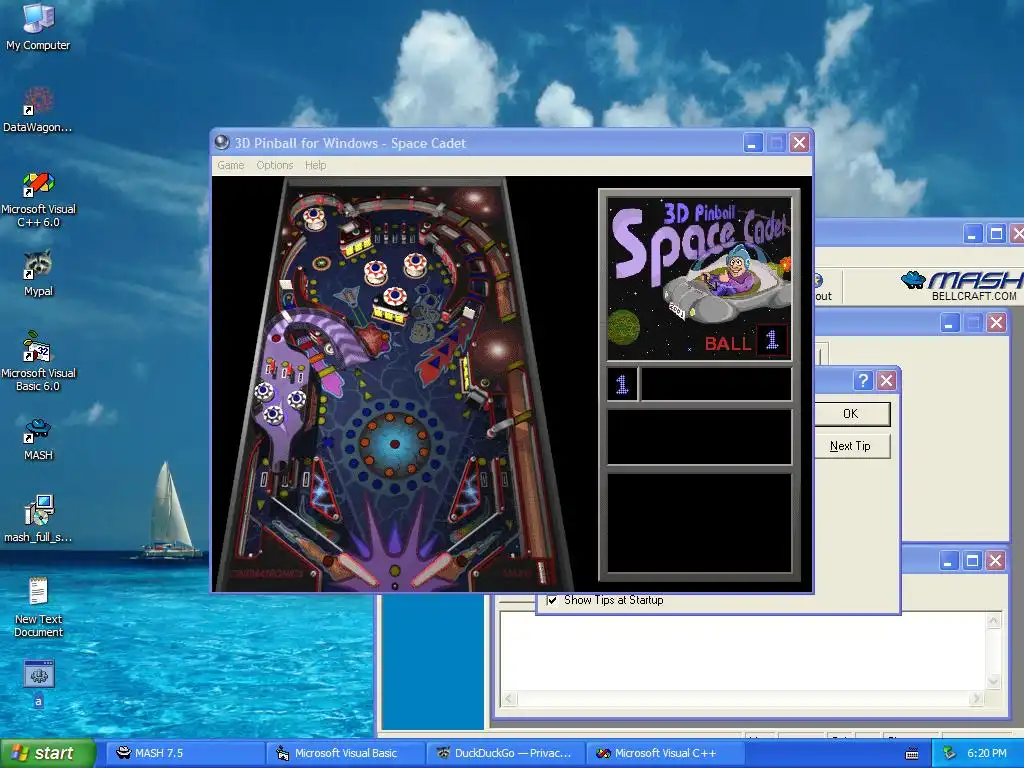Screen dimensions: 1024x768
Task: Open the Game menu in Pinball
Action: click(x=231, y=165)
